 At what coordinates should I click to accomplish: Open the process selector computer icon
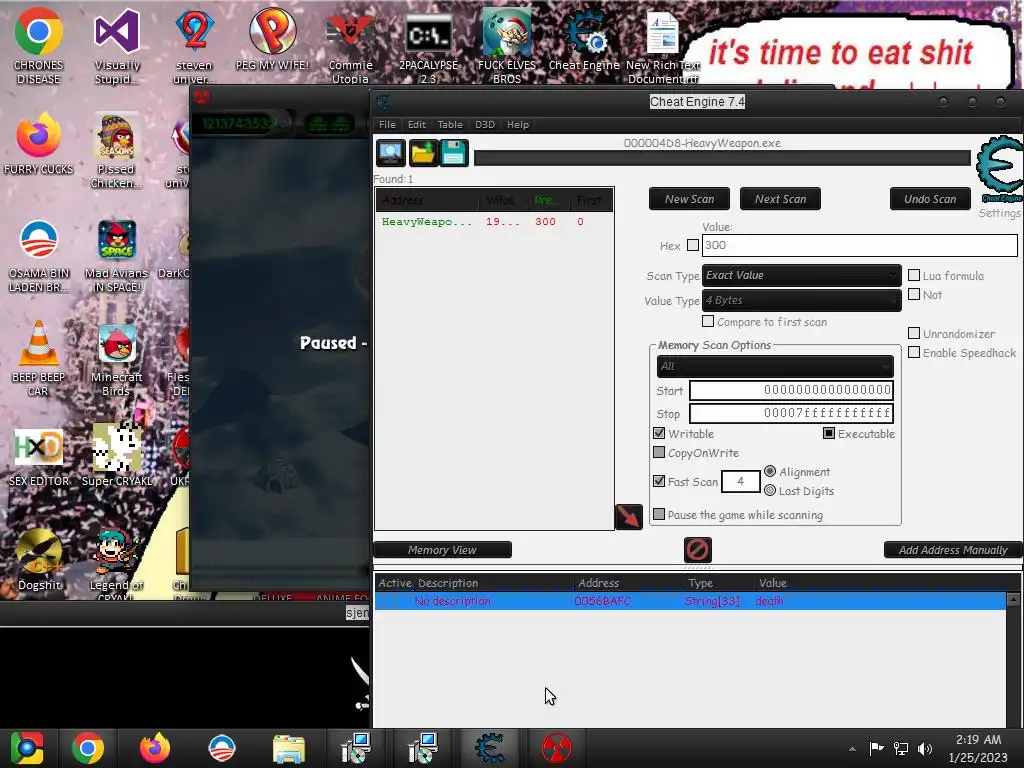coord(391,153)
